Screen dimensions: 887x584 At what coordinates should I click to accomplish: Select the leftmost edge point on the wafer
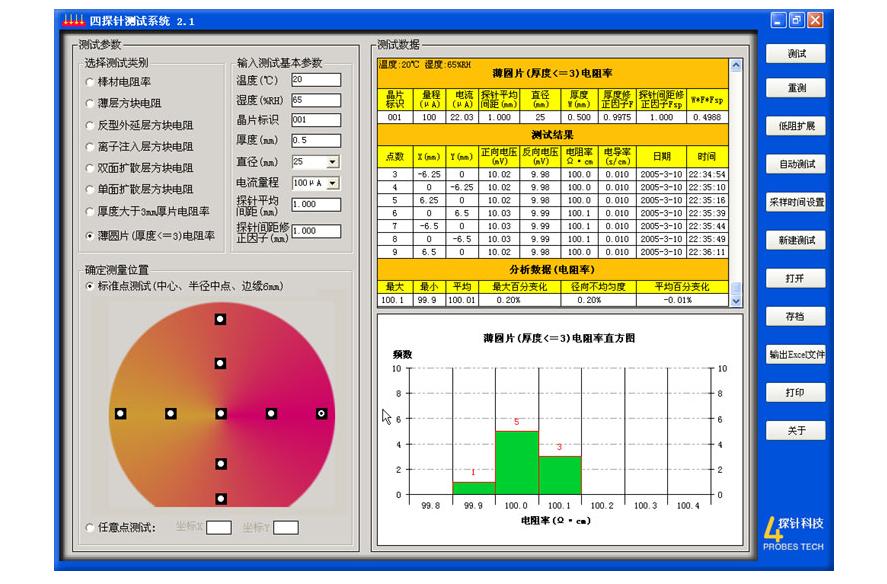point(121,413)
